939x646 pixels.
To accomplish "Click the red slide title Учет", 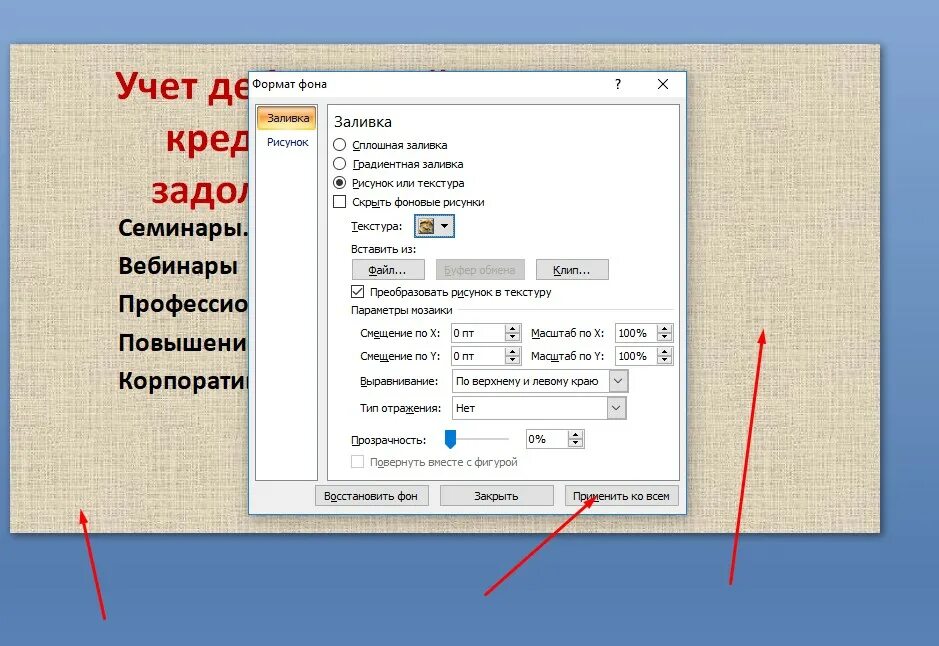I will pos(156,86).
